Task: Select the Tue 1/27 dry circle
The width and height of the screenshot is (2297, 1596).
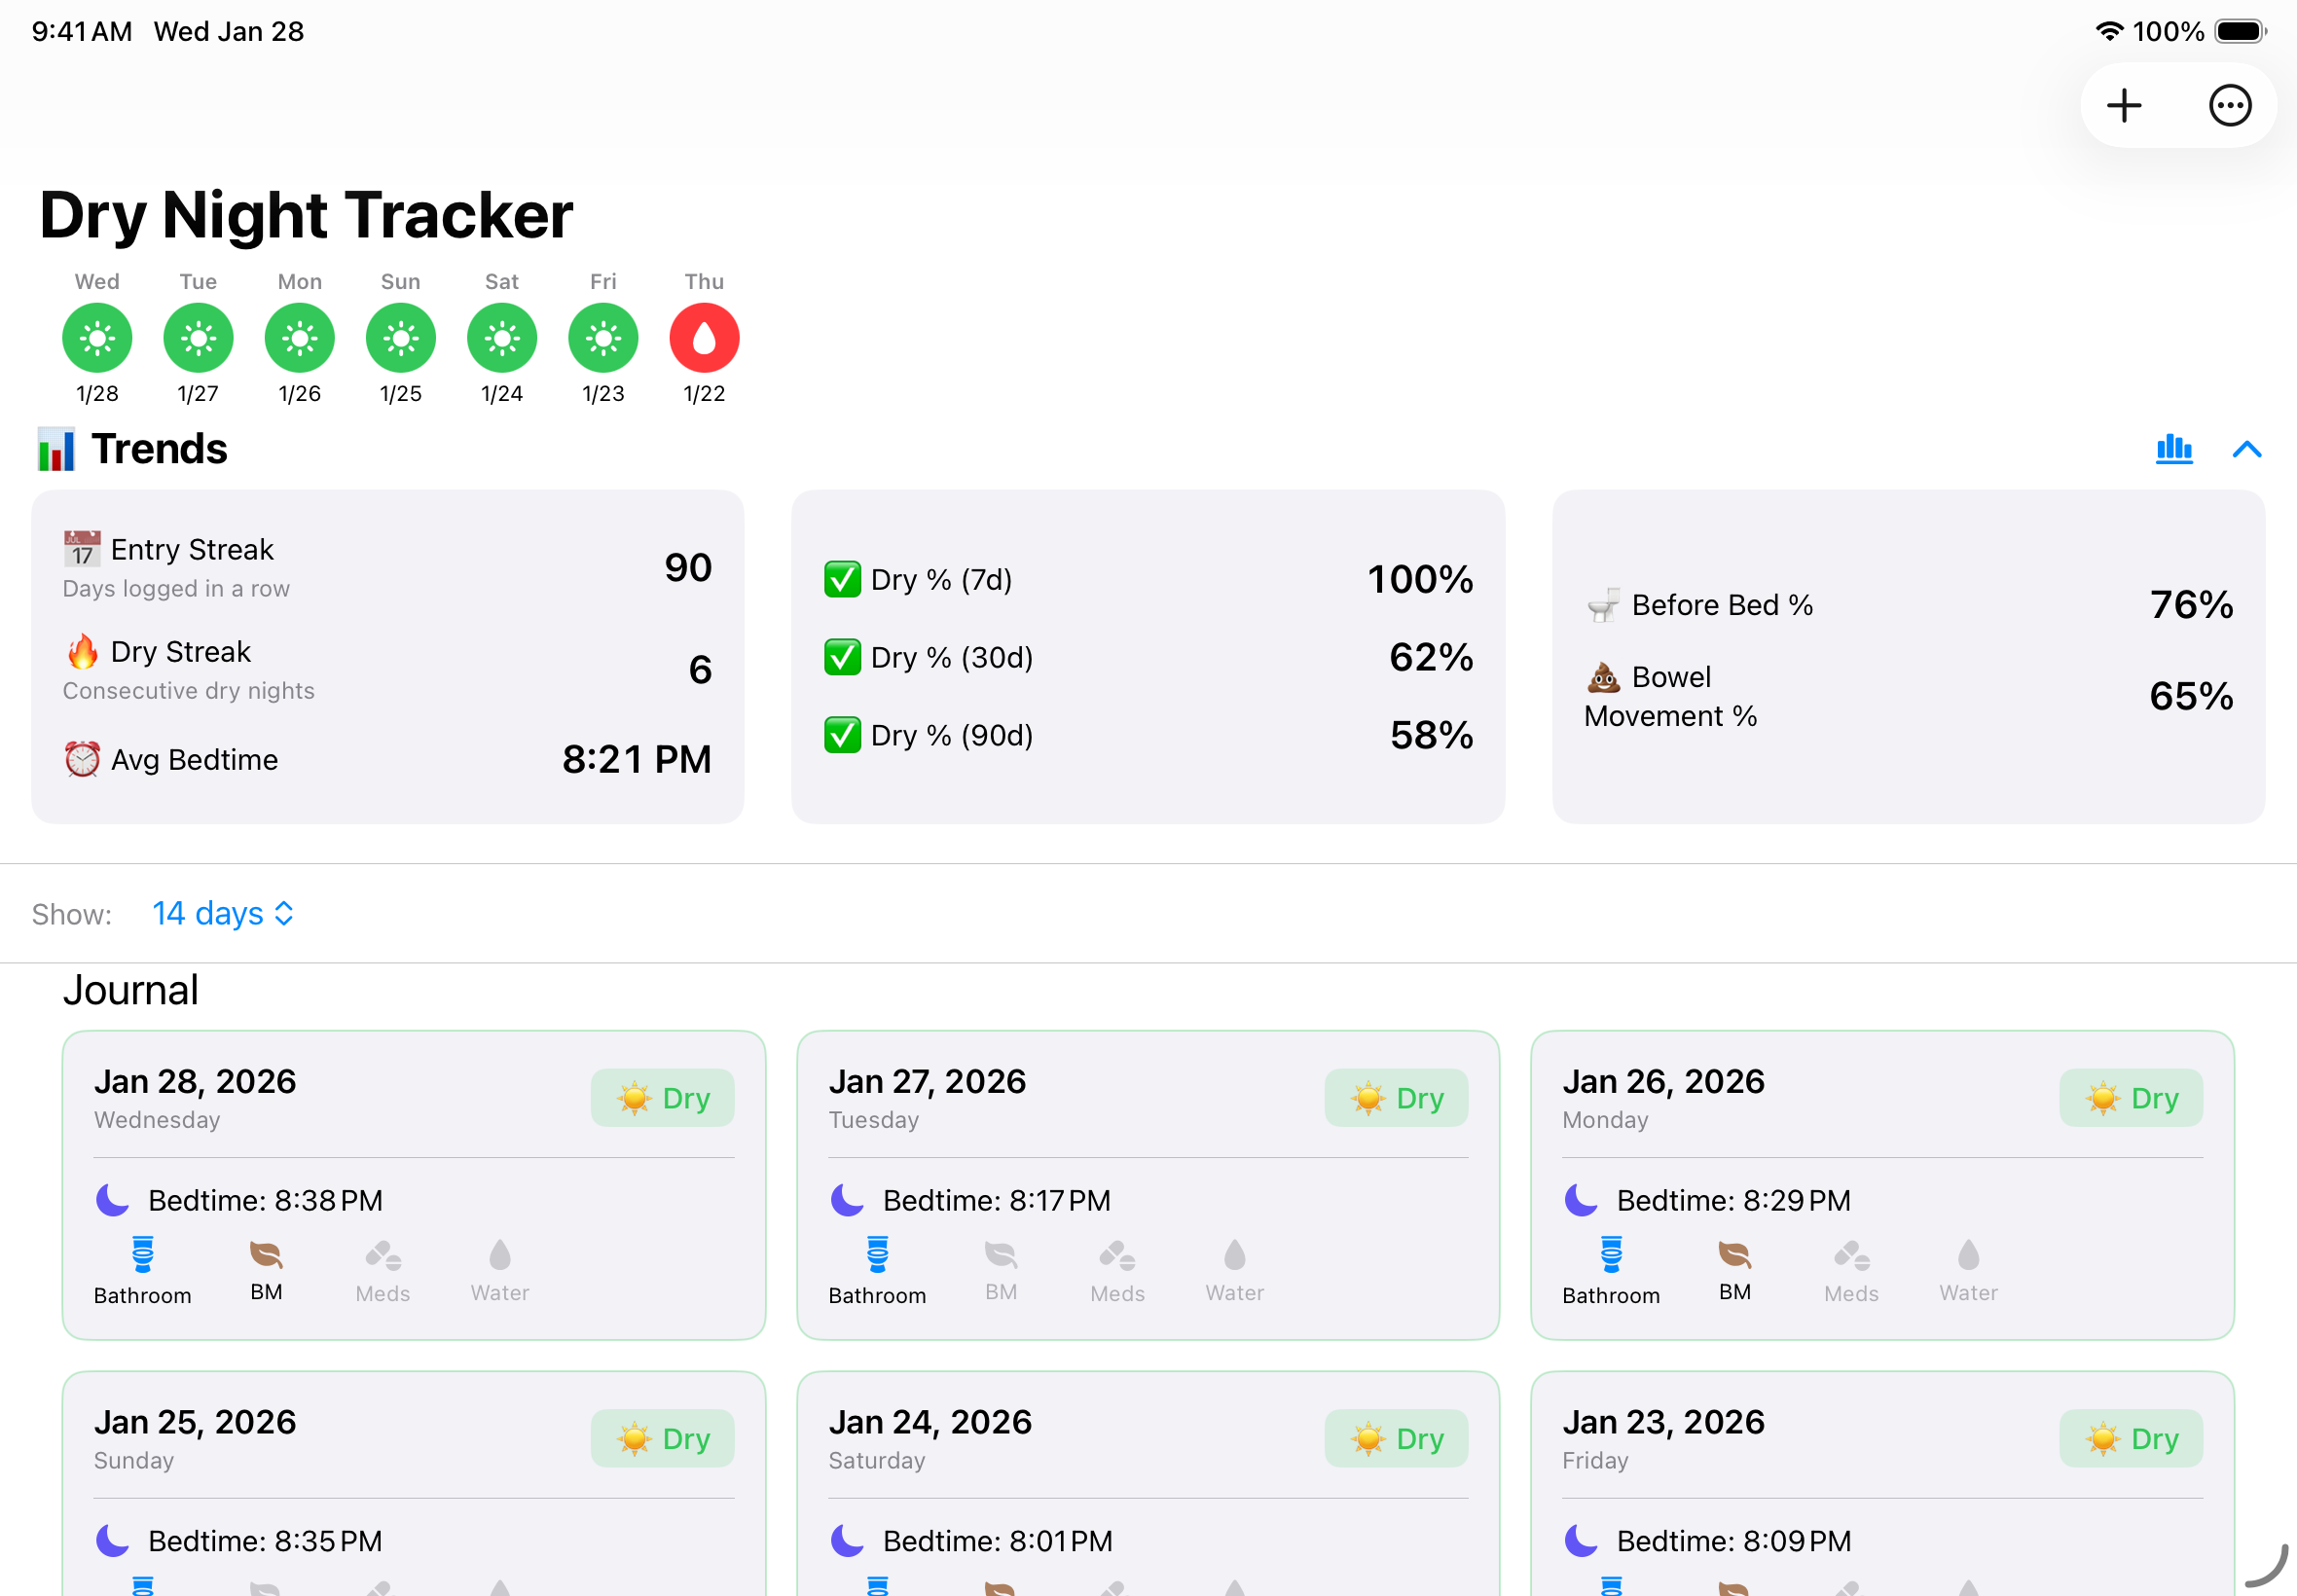Action: point(198,338)
